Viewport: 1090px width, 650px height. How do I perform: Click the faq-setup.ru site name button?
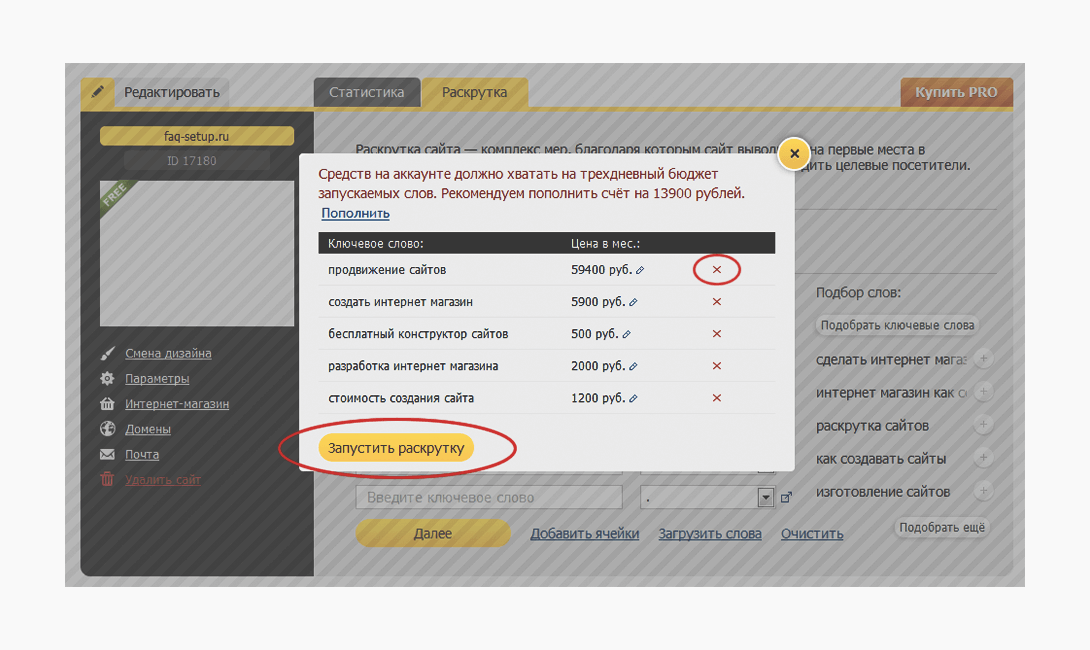coord(197,136)
